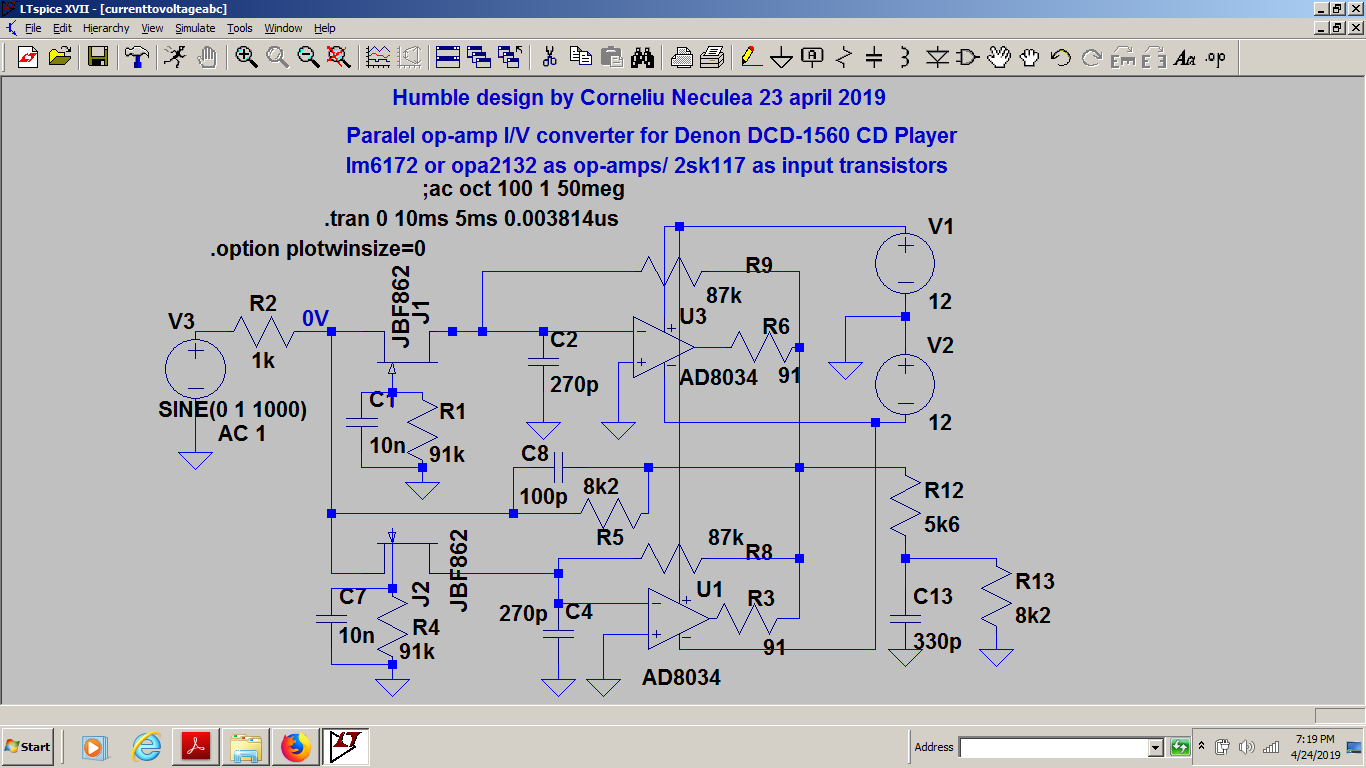The image size is (1366, 768).
Task: Zoom out of the schematic
Action: (308, 57)
